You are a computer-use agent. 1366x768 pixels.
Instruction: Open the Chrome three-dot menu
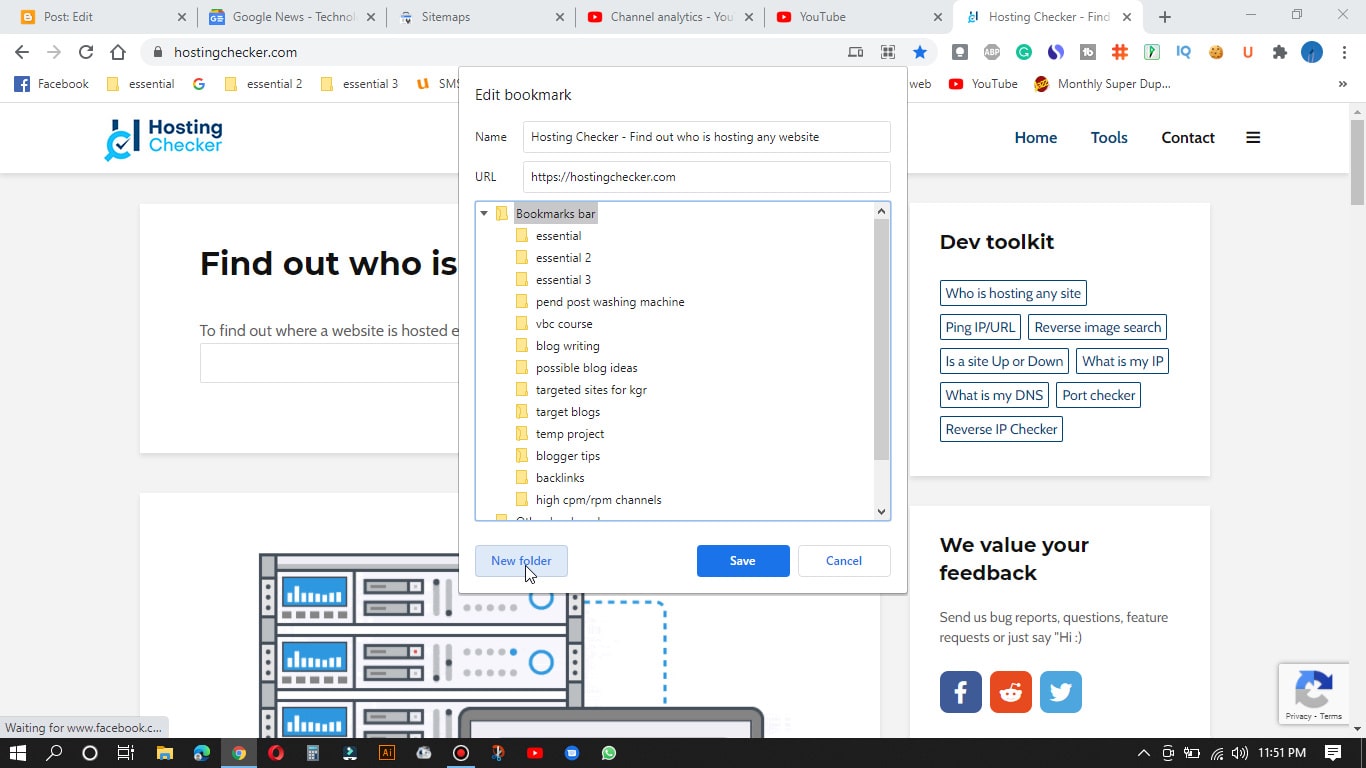pyautogui.click(x=1343, y=52)
